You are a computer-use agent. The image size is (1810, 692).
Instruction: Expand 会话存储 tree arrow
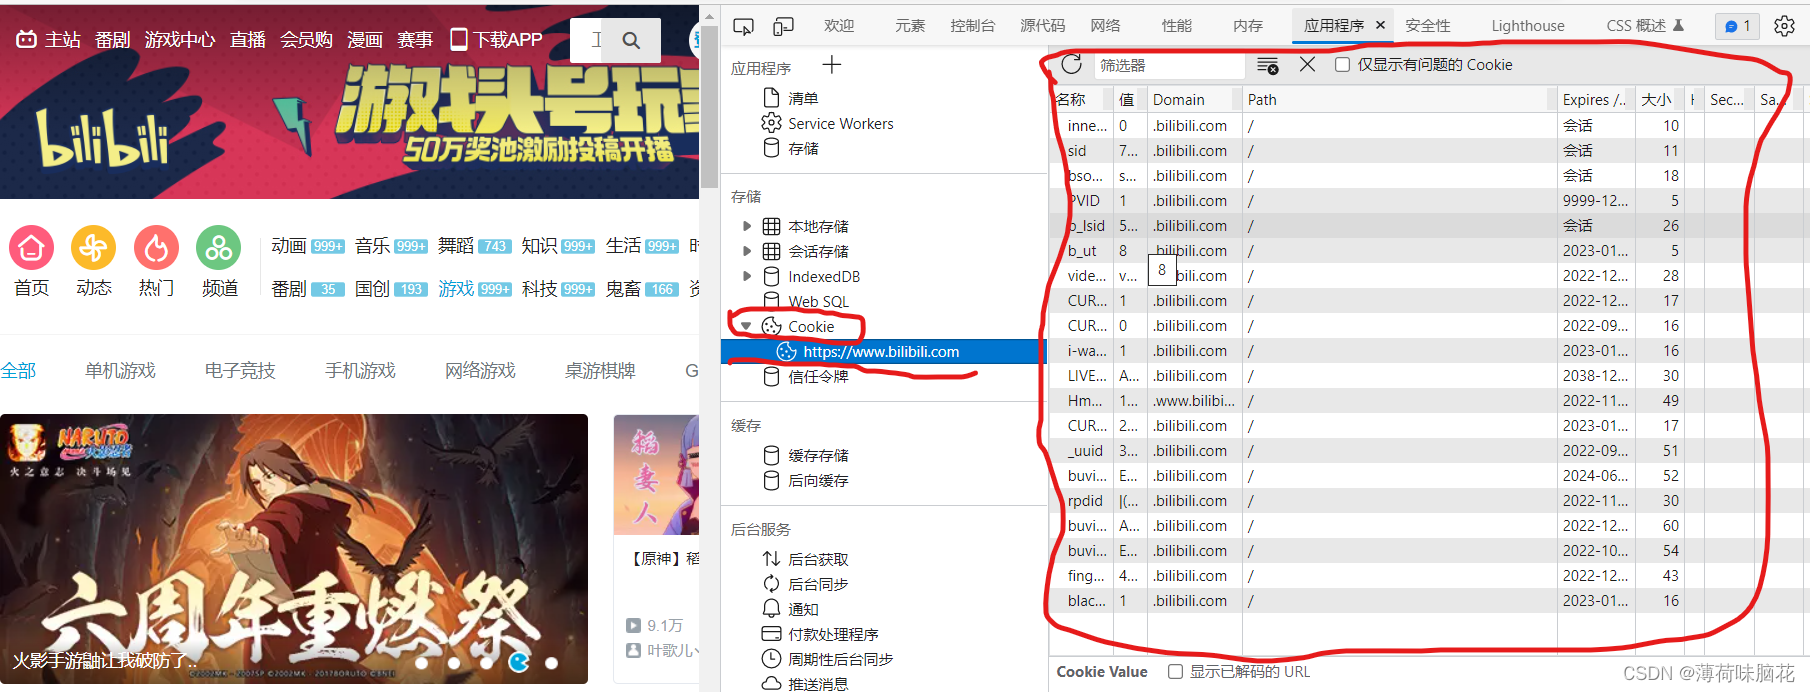(x=746, y=251)
